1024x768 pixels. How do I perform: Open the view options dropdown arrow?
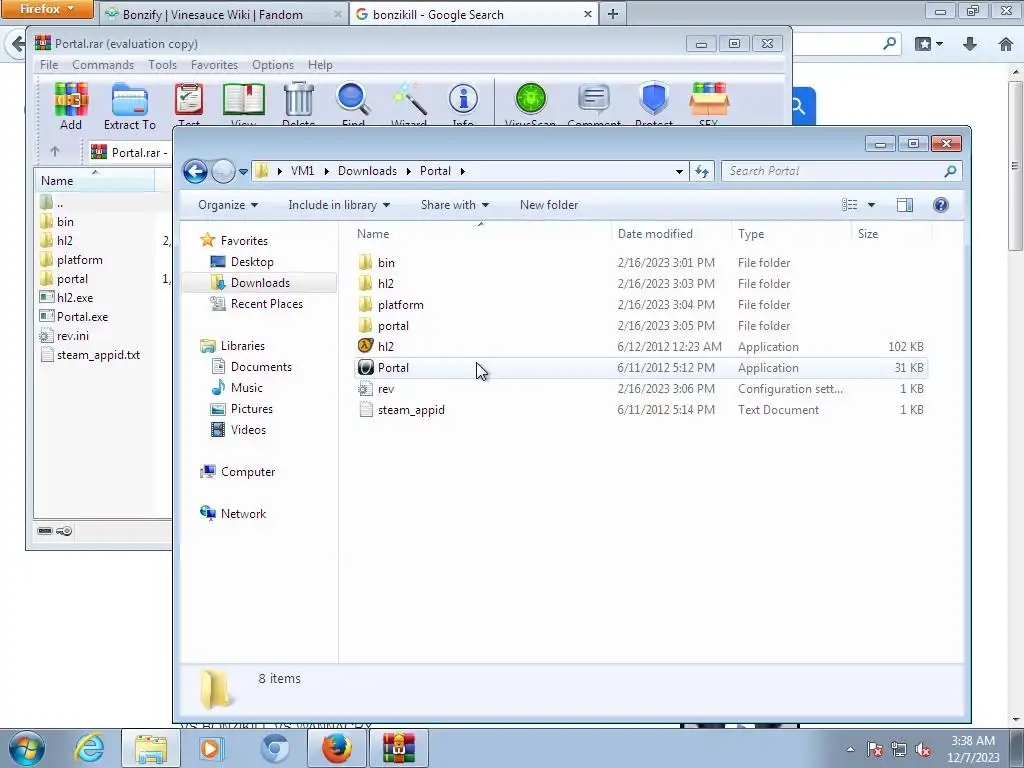pos(871,205)
